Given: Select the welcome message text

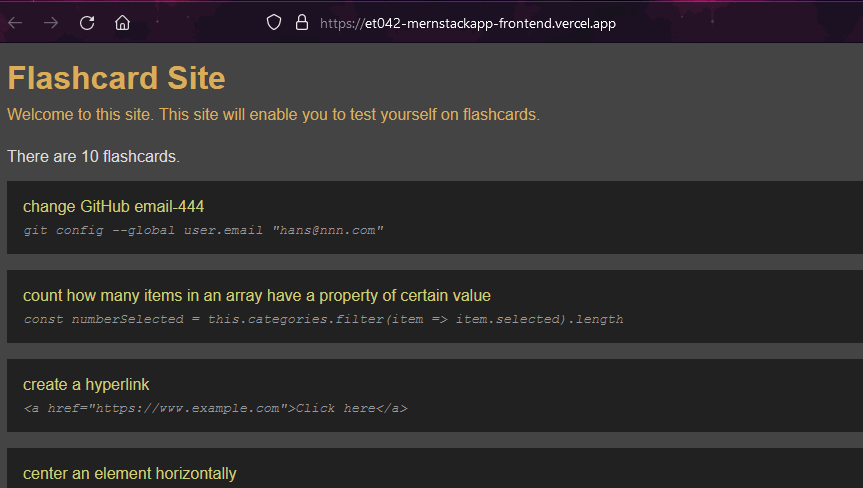Looking at the screenshot, I should pyautogui.click(x=273, y=114).
